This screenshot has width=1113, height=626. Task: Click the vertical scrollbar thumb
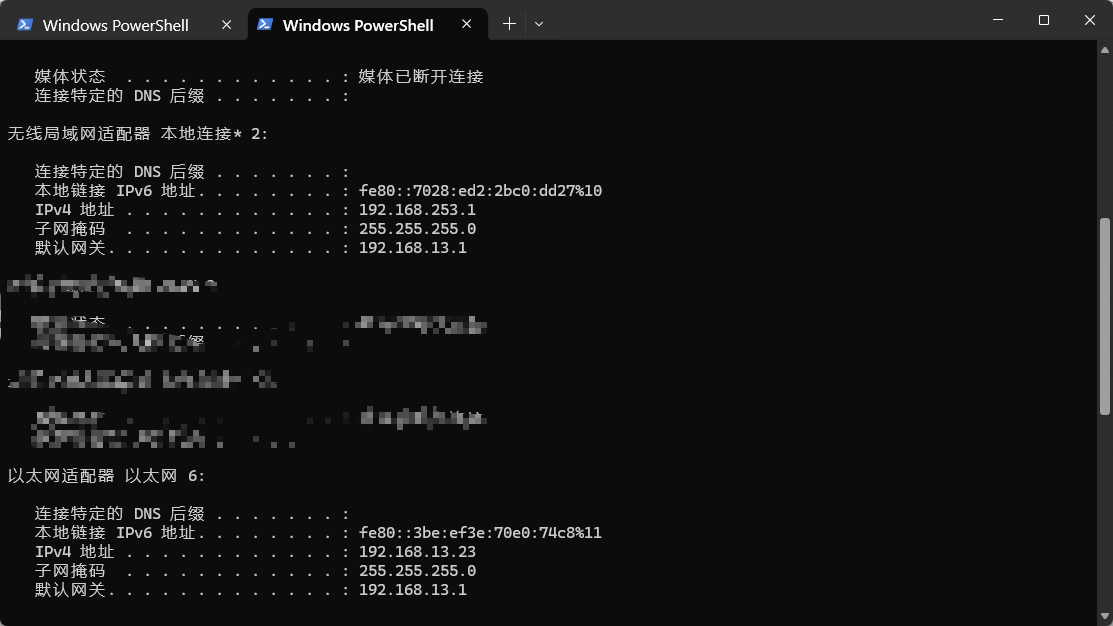coord(1104,315)
